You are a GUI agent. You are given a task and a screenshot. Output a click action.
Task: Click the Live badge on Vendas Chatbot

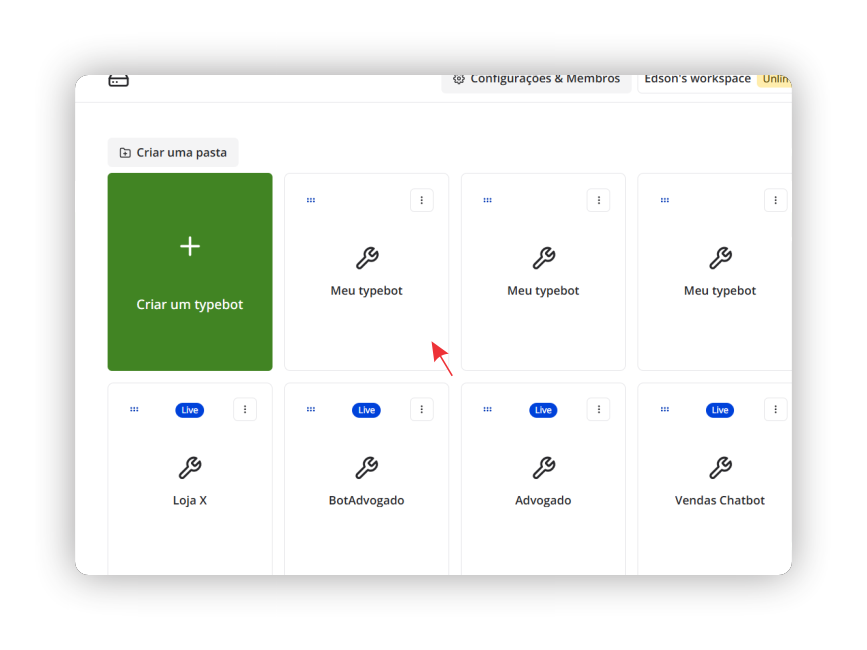(x=719, y=410)
